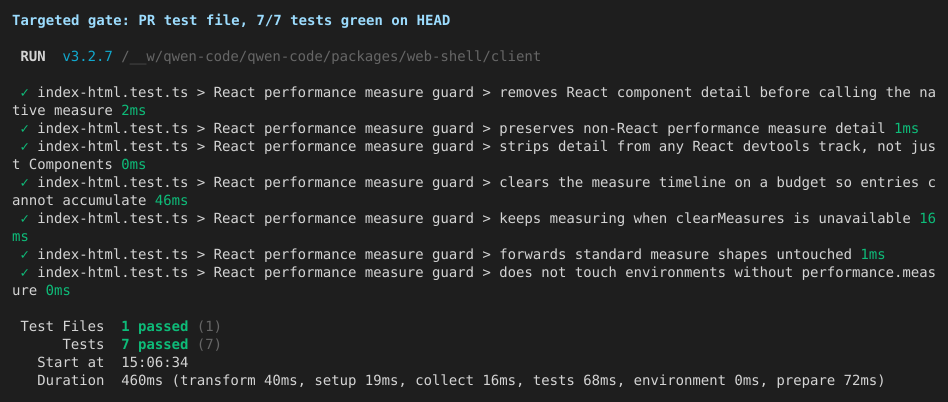Screen dimensions: 948x402
Task: Click the checkmark beside 'does not touch environments' test
Action: 25,273
